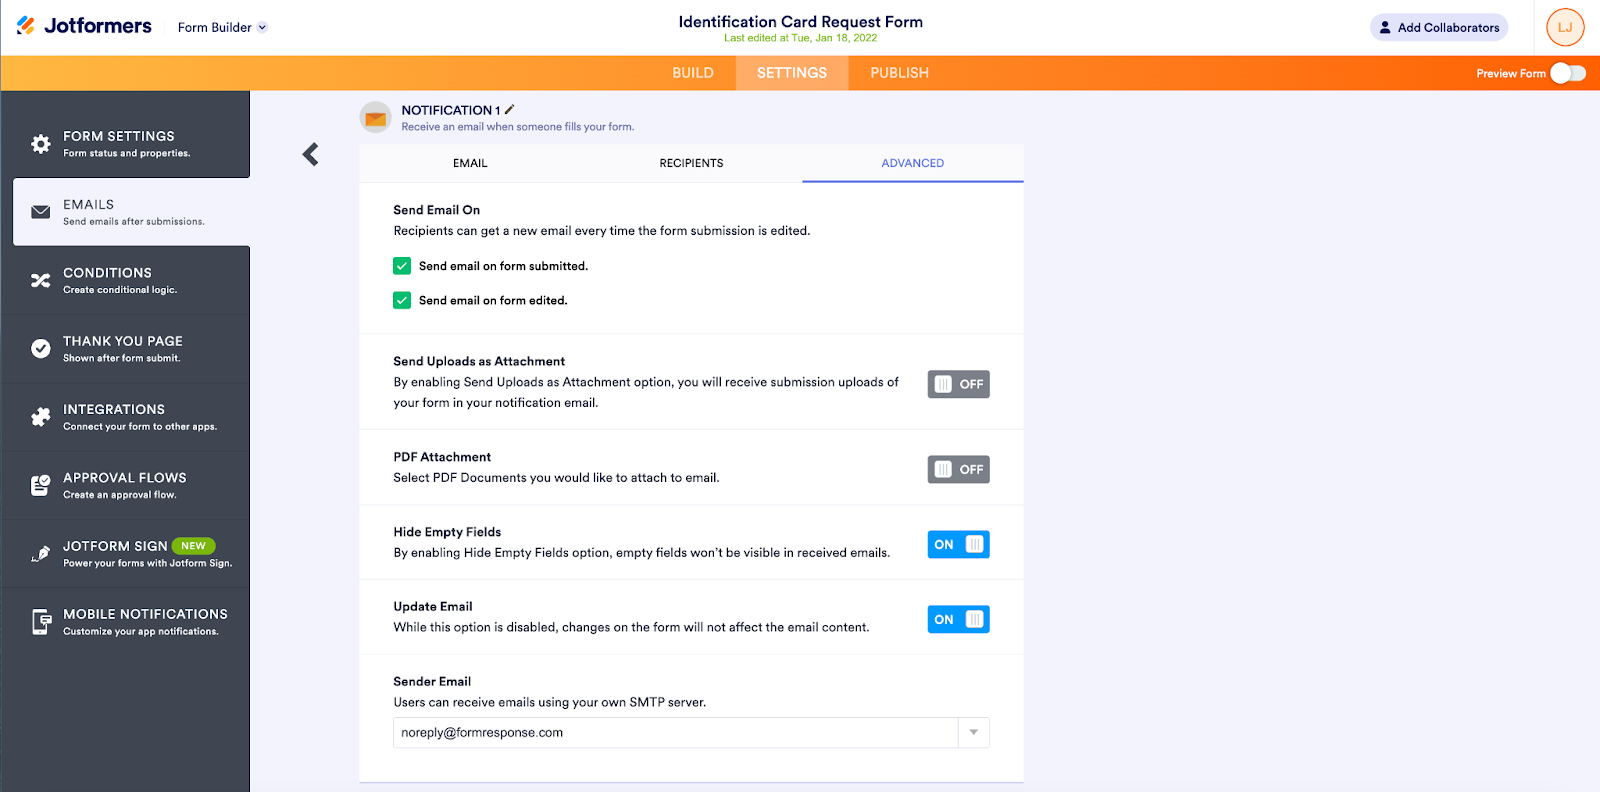Click the Integrations puzzle piece icon
Screen dimensions: 1600x792
pos(41,417)
